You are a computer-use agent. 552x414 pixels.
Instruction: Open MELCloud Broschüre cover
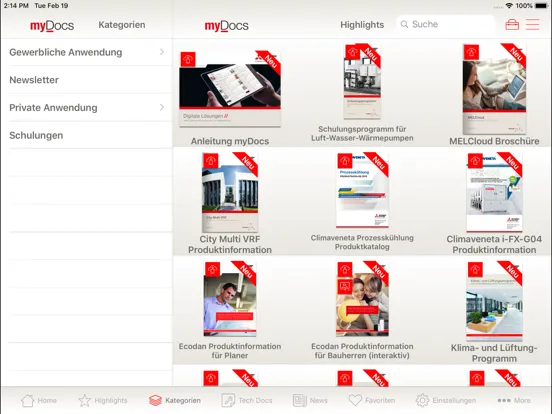(494, 89)
